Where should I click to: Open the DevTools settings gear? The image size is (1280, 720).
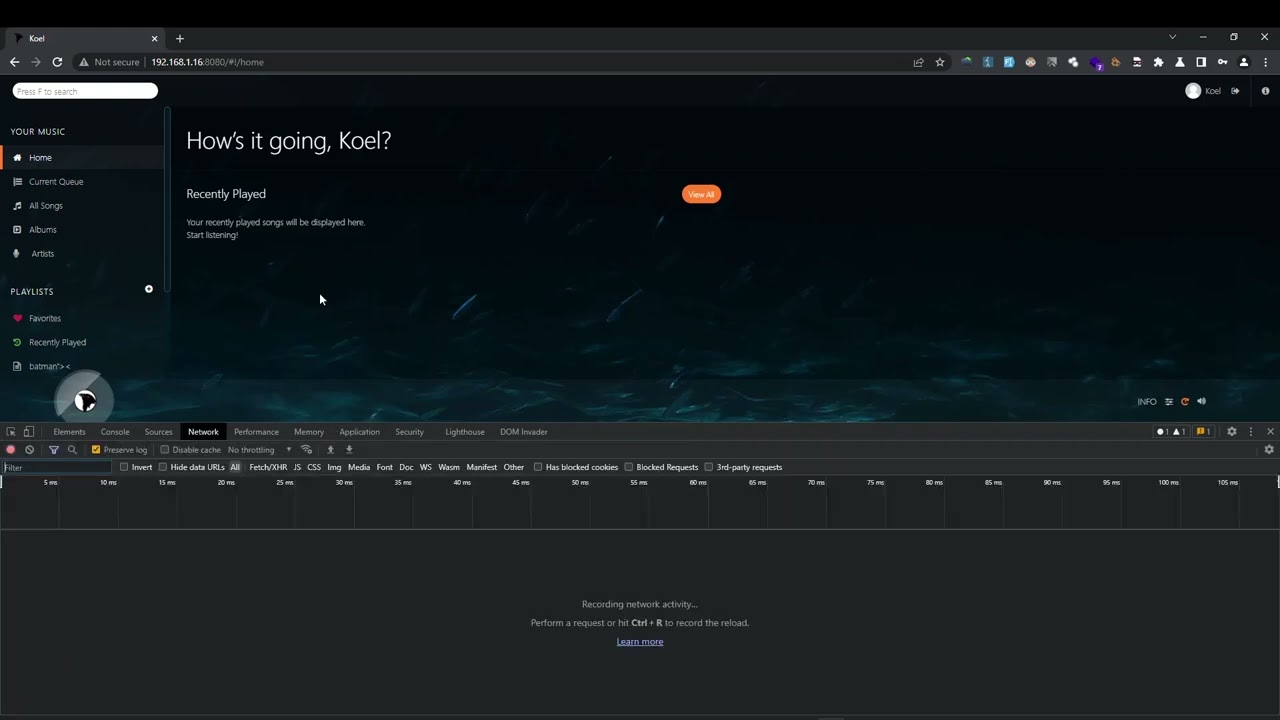pos(1232,432)
